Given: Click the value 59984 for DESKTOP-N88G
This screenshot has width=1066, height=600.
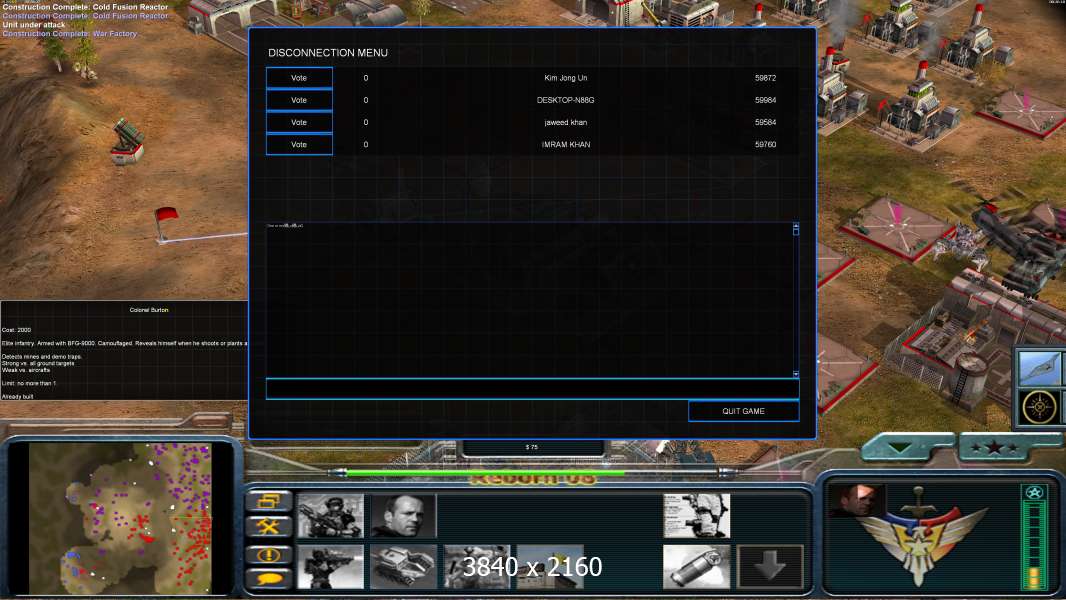Looking at the screenshot, I should [x=766, y=100].
